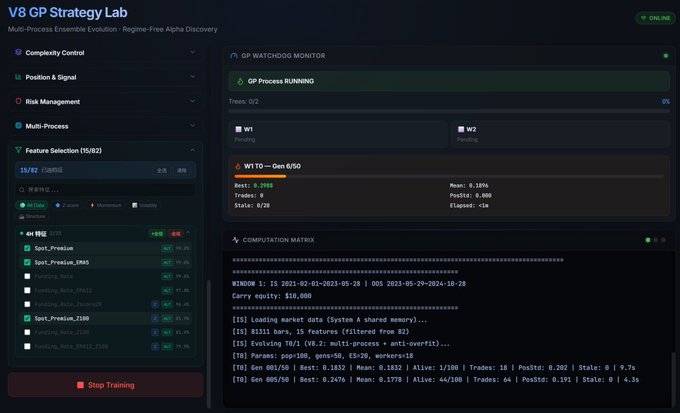Click the Complexity Control layers icon
The image size is (680, 413).
(x=18, y=52)
